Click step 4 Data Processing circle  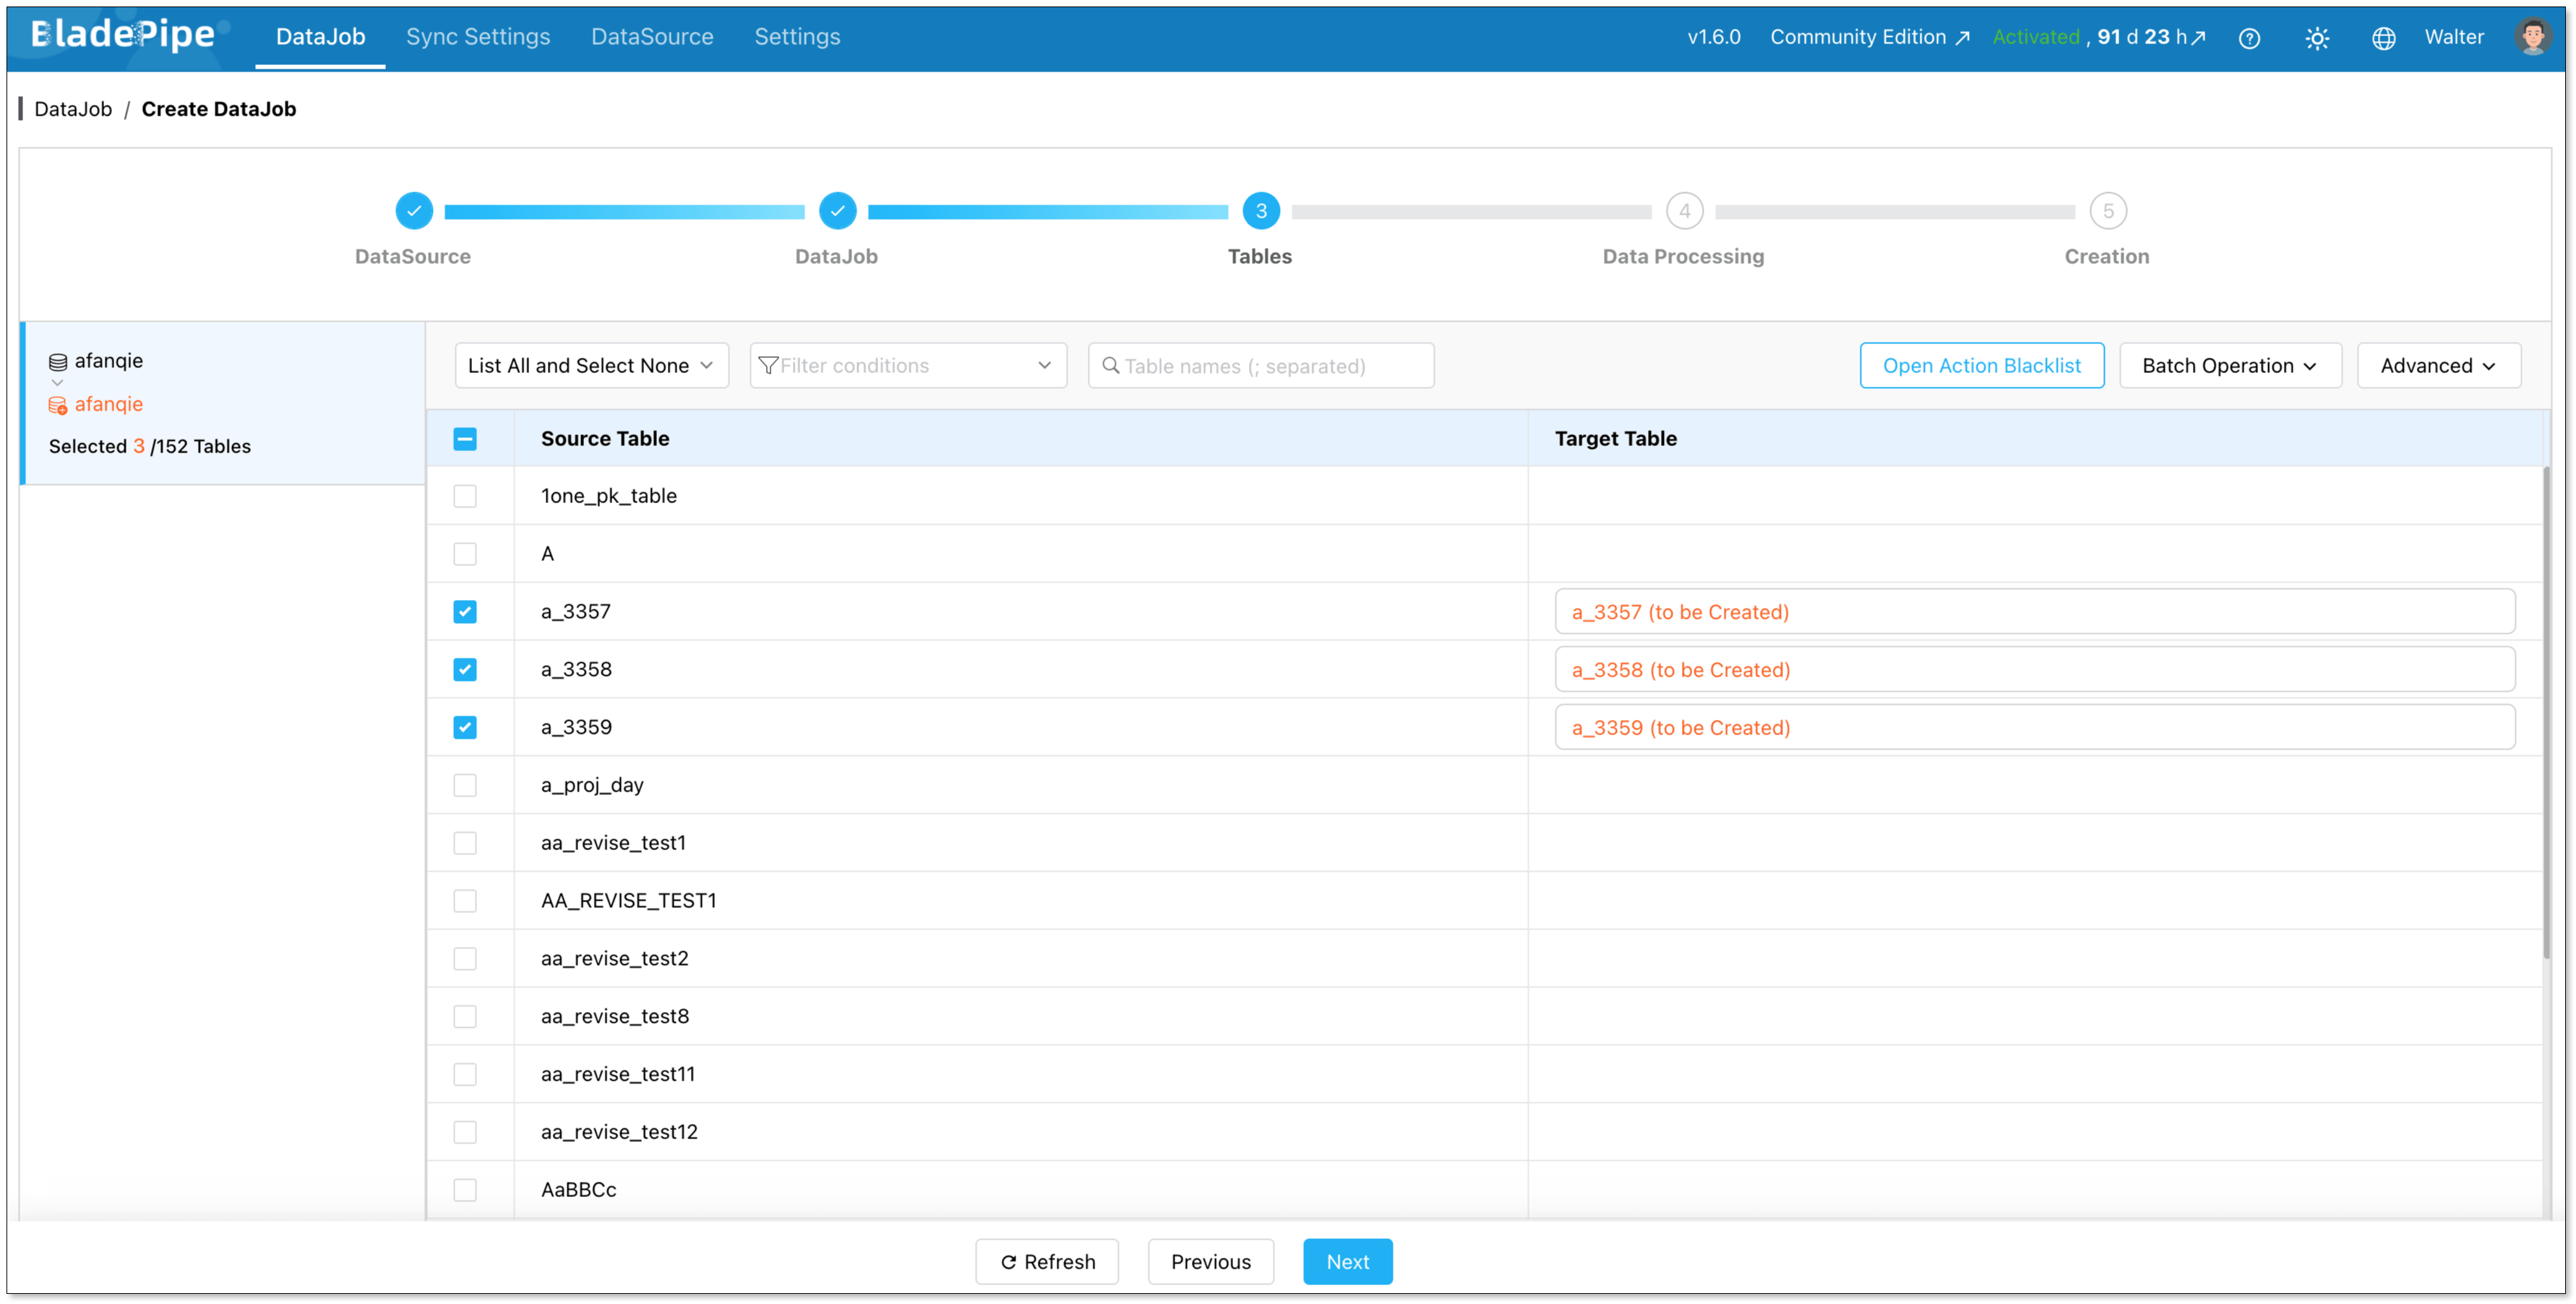pos(1684,211)
